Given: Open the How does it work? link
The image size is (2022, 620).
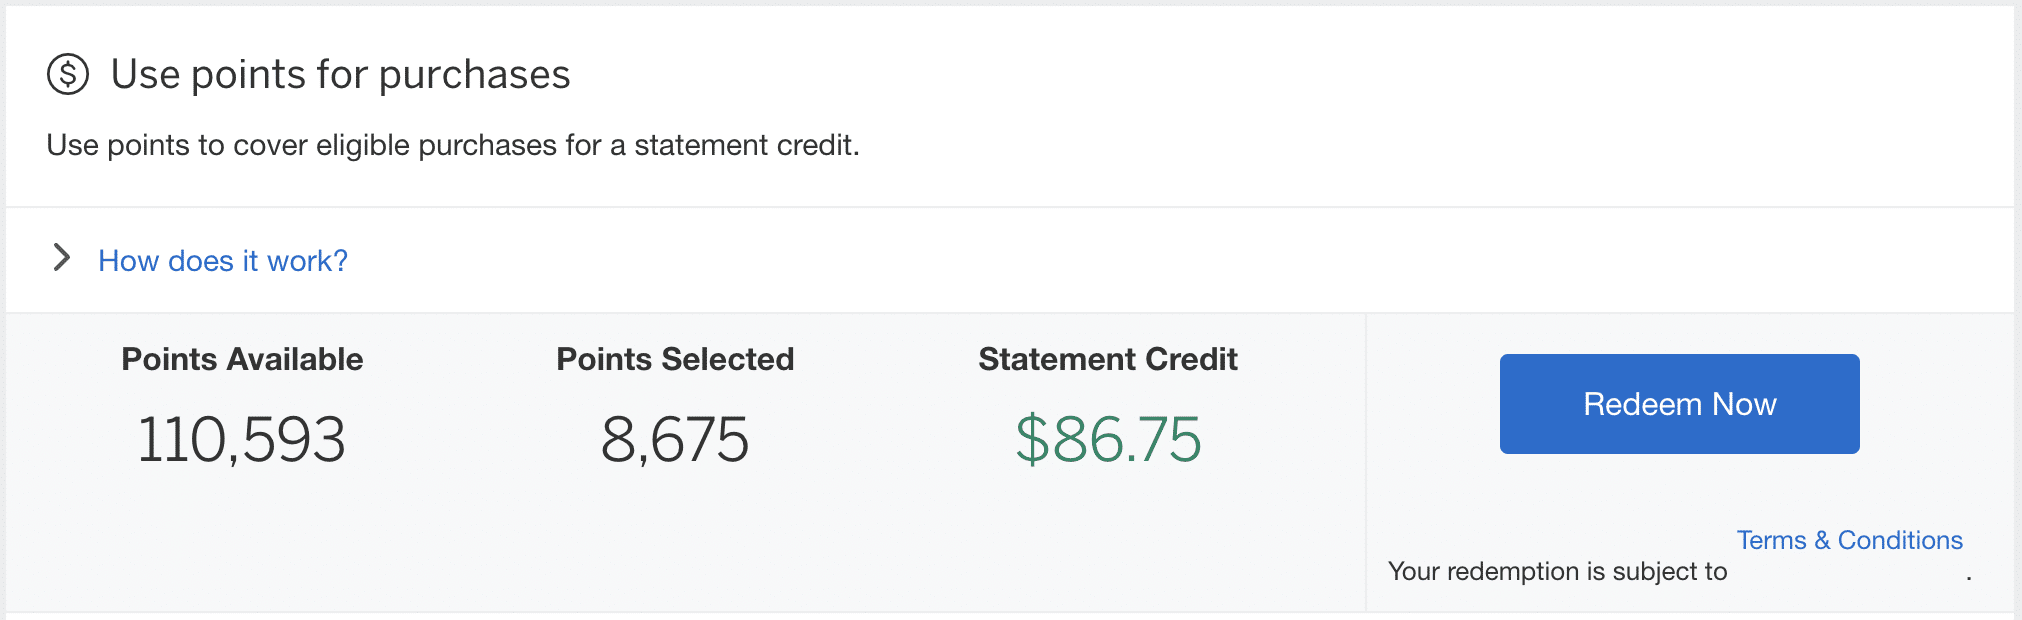Looking at the screenshot, I should tap(222, 261).
